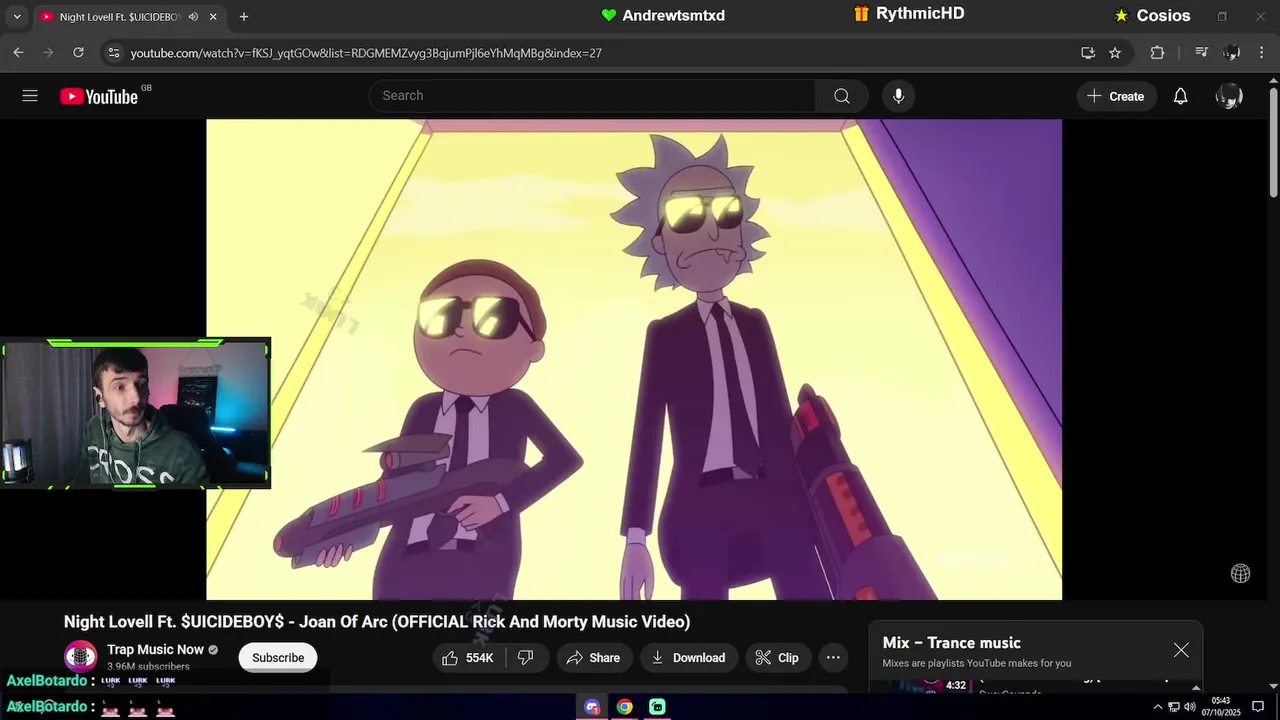The height and width of the screenshot is (720, 1280).
Task: Go to the YouTube home logo
Action: tap(98, 96)
